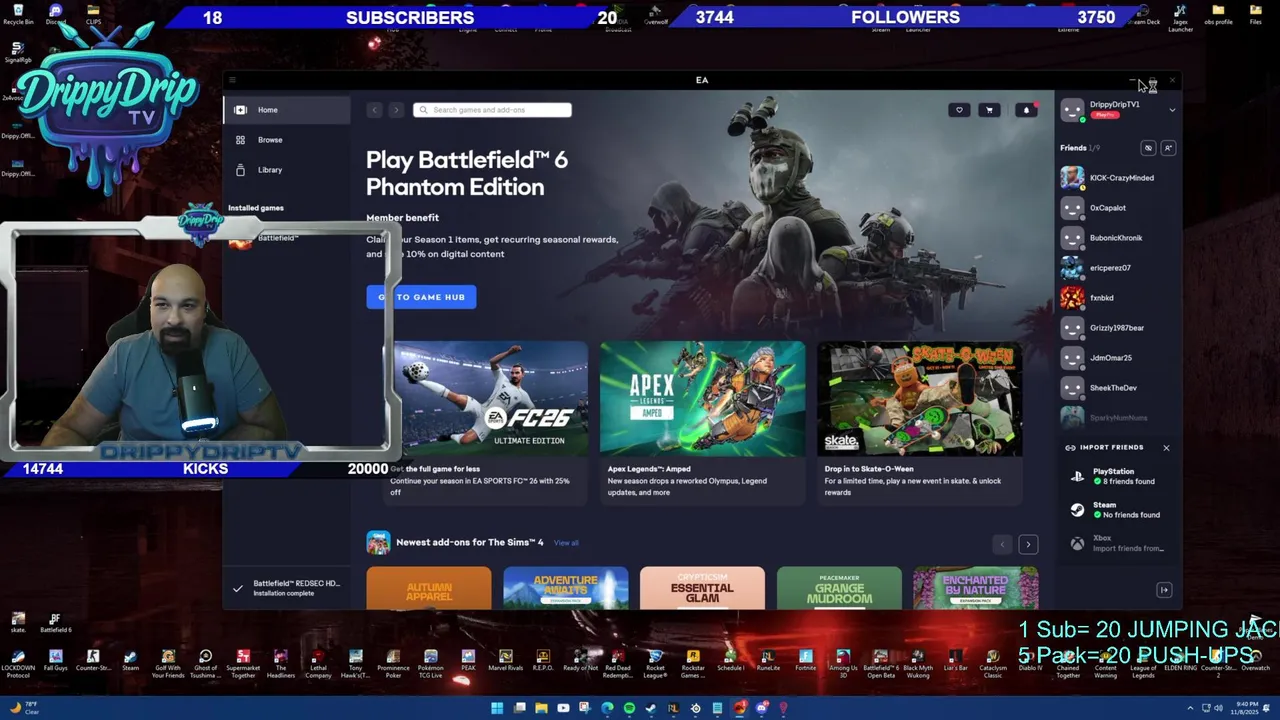Open the Enchanted by Nature add-on tile
Viewport: 1280px width, 720px height.
975,588
